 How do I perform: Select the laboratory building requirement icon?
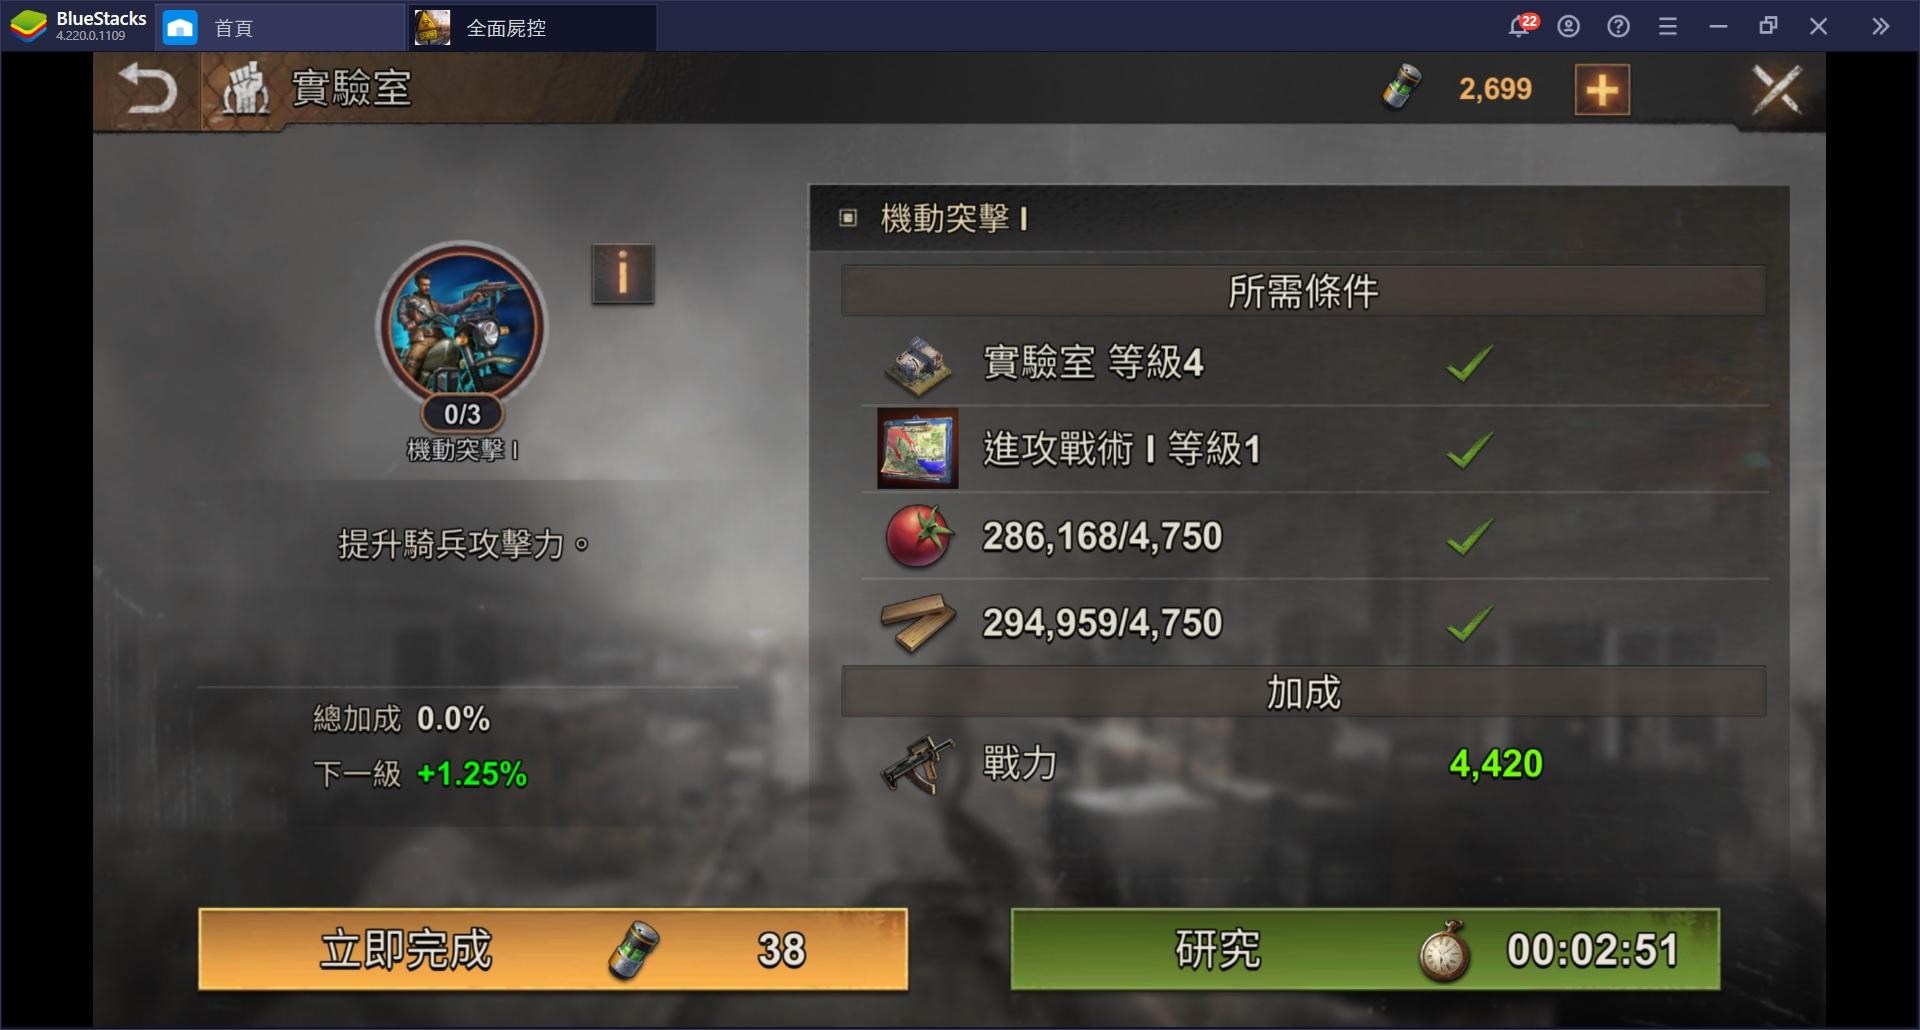tap(917, 363)
